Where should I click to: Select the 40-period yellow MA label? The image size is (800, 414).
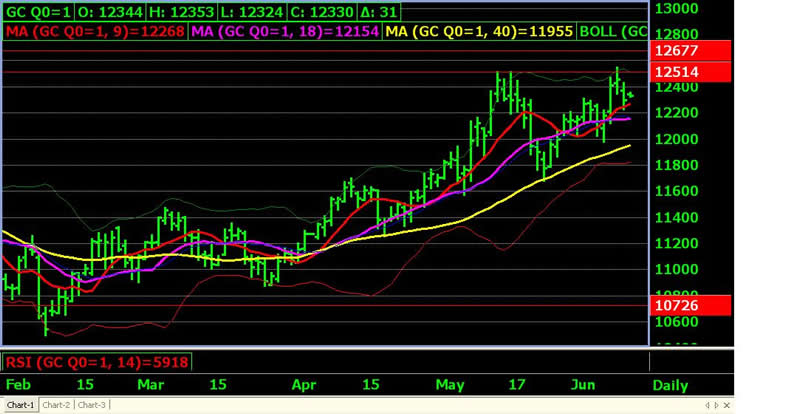(480, 32)
